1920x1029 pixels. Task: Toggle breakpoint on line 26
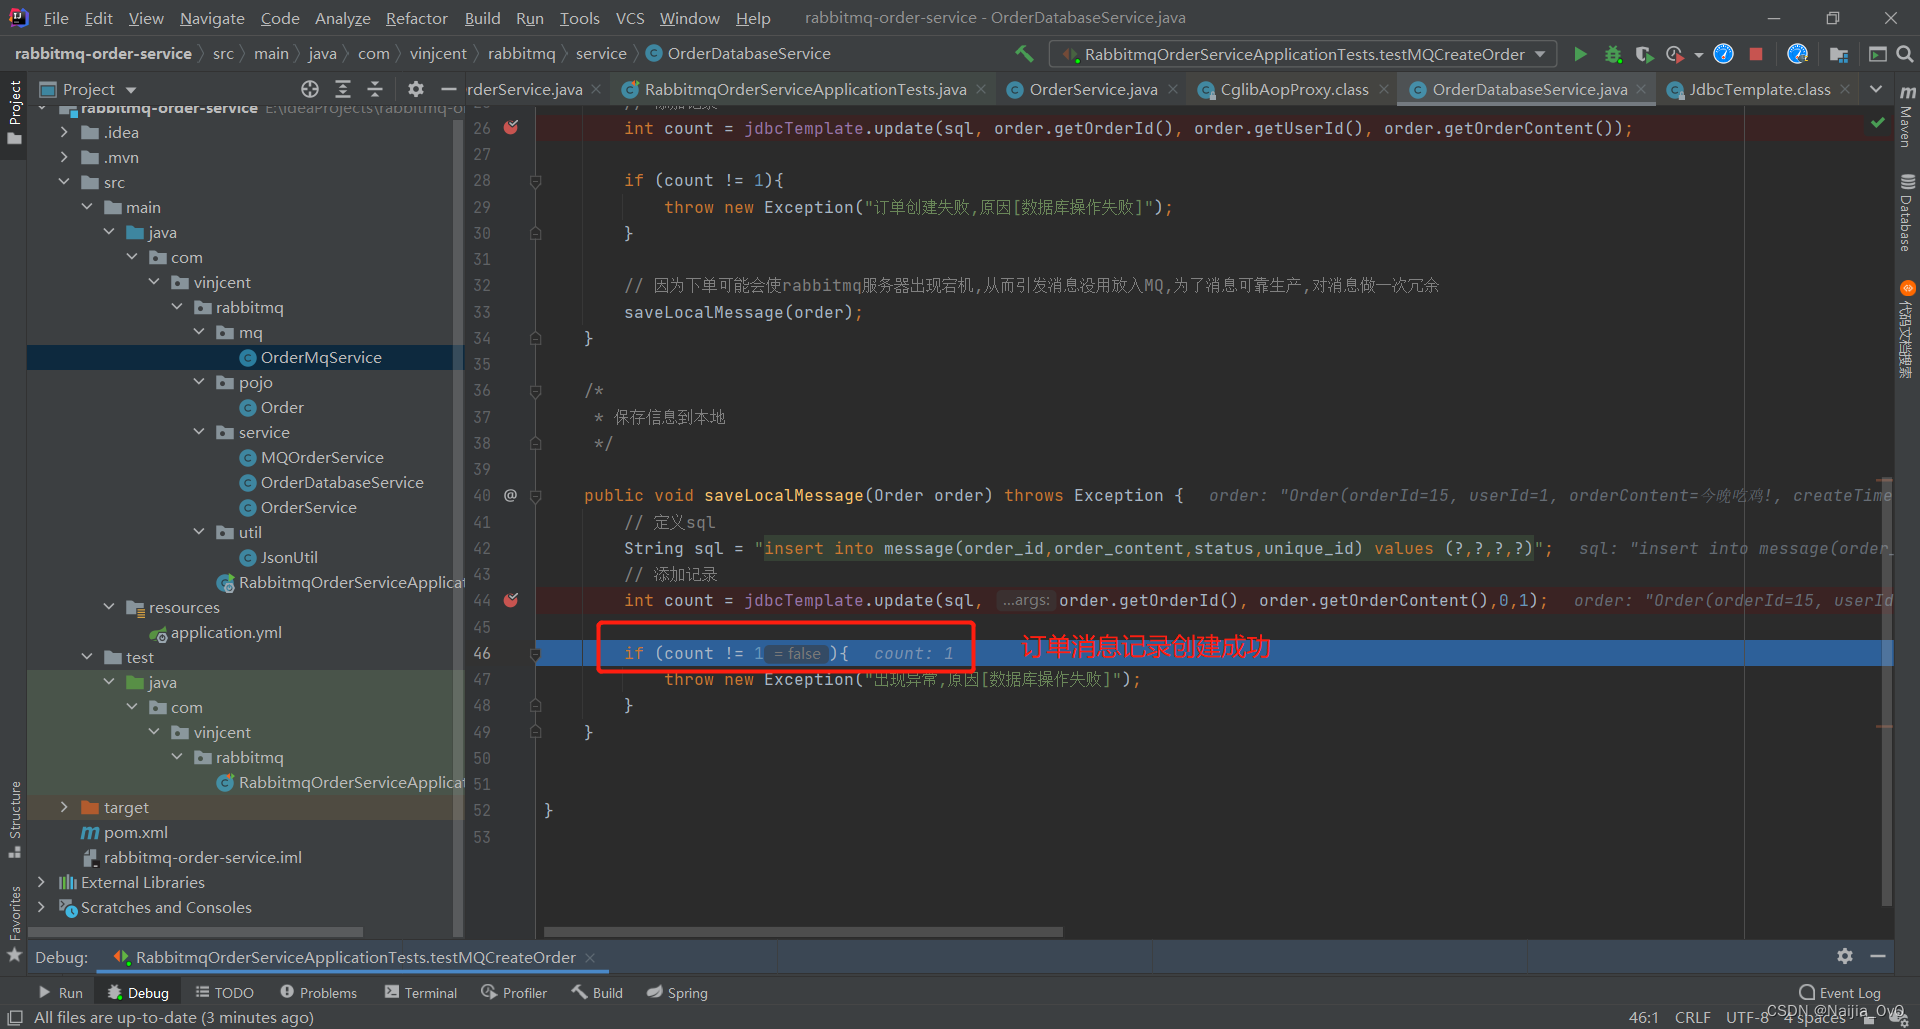(x=511, y=128)
